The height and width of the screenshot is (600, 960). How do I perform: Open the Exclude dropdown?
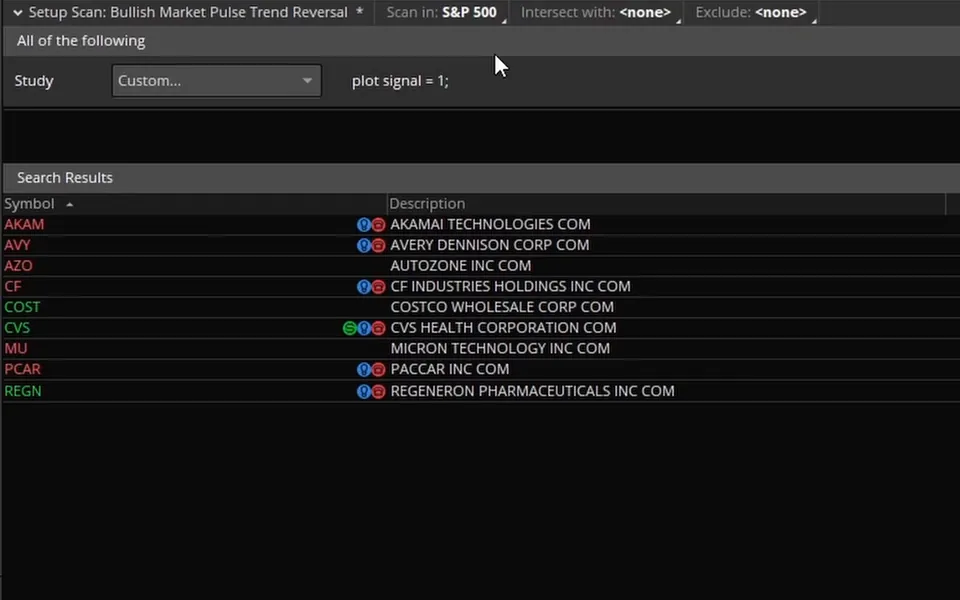(x=755, y=12)
